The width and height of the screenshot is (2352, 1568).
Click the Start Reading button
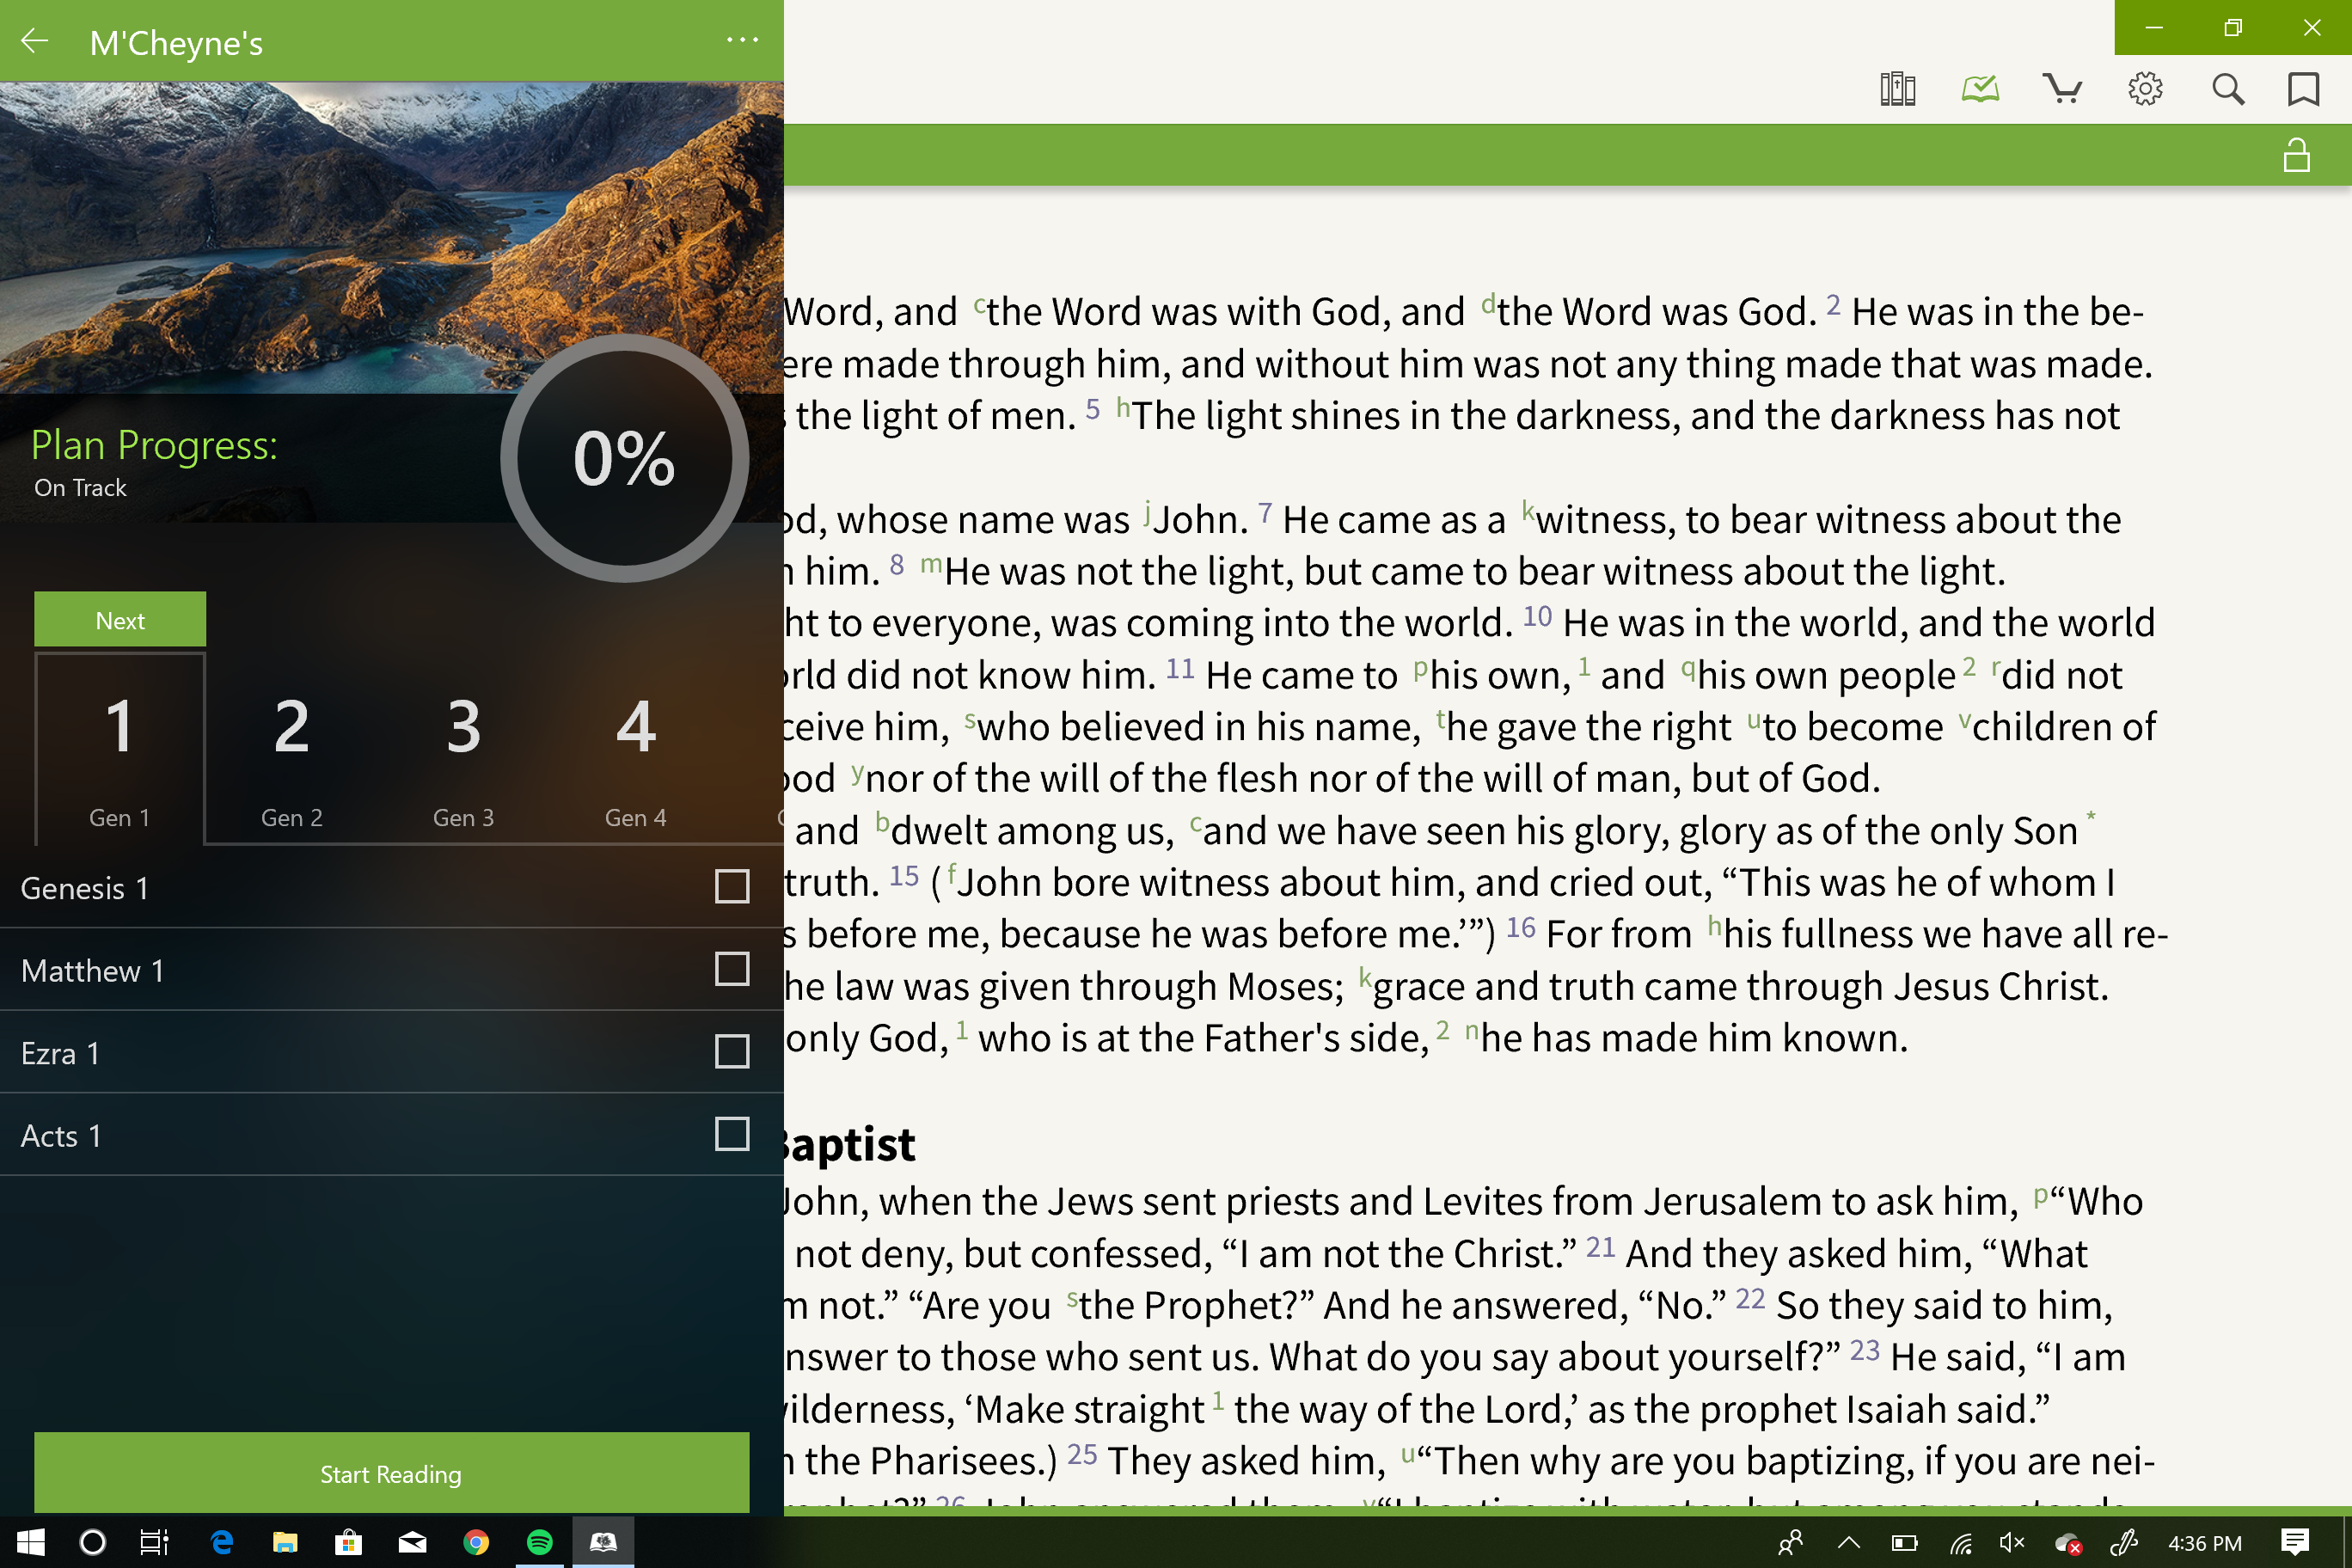coord(391,1474)
